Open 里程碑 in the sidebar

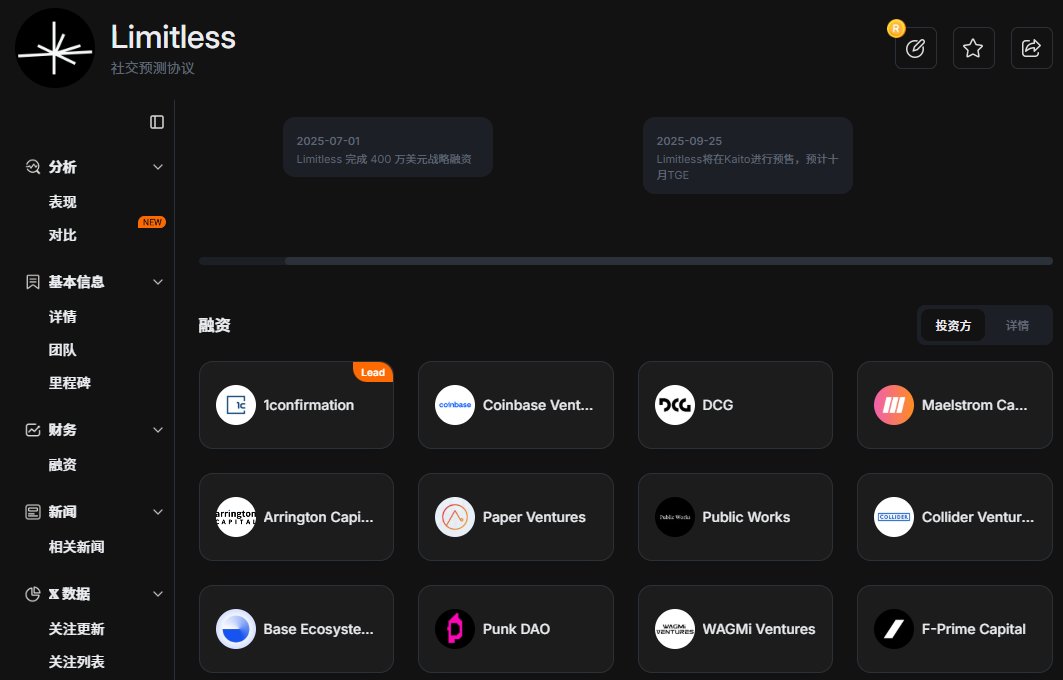pyautogui.click(x=70, y=383)
